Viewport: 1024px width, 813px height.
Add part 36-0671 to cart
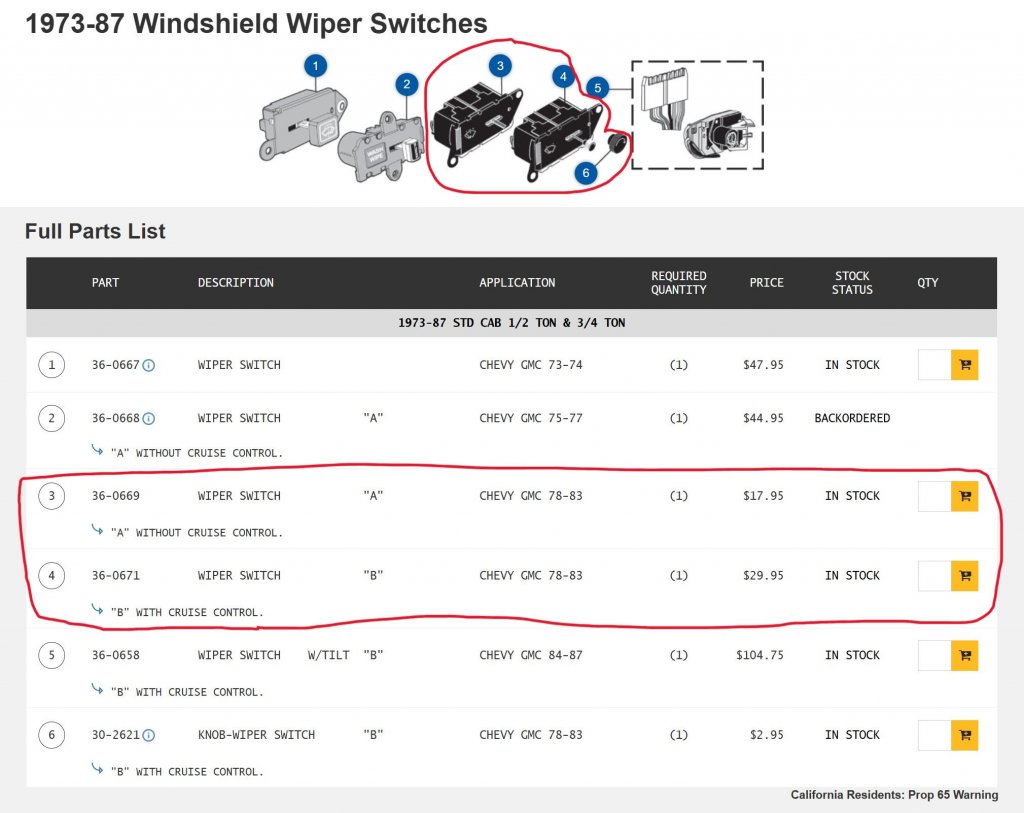click(965, 576)
